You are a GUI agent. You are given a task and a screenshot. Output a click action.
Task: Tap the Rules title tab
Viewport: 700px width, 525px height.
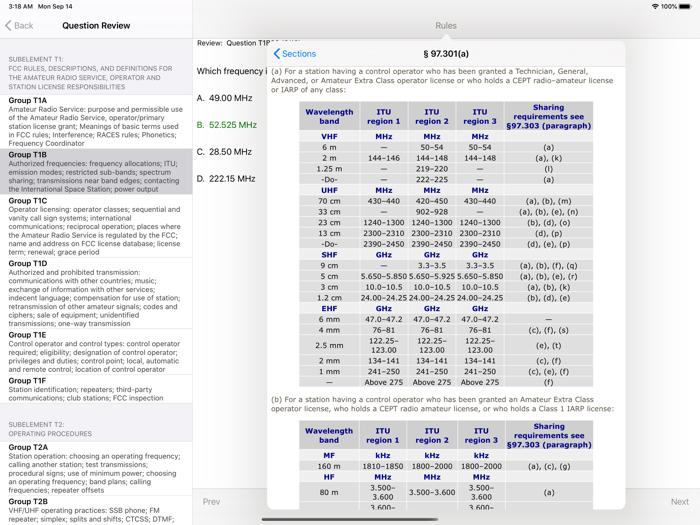pos(446,25)
